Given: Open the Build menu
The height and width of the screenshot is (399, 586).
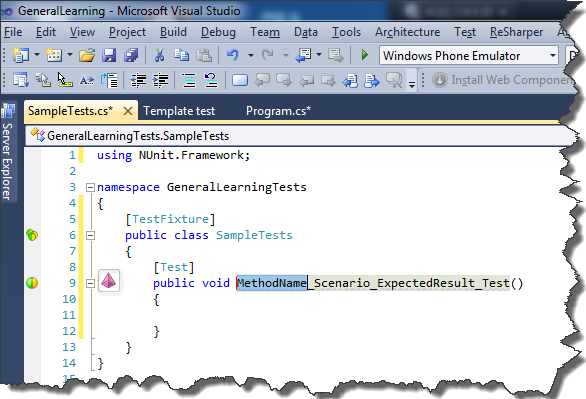Looking at the screenshot, I should (x=173, y=32).
